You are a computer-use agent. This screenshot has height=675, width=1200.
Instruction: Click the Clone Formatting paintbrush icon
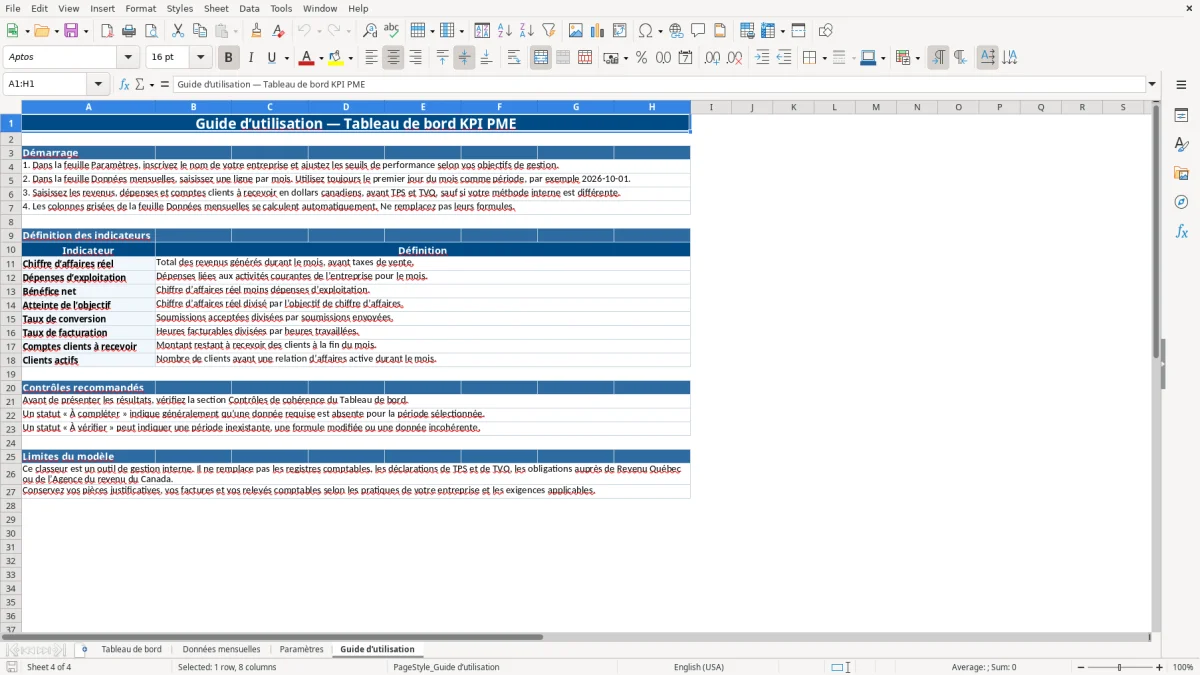pos(257,31)
